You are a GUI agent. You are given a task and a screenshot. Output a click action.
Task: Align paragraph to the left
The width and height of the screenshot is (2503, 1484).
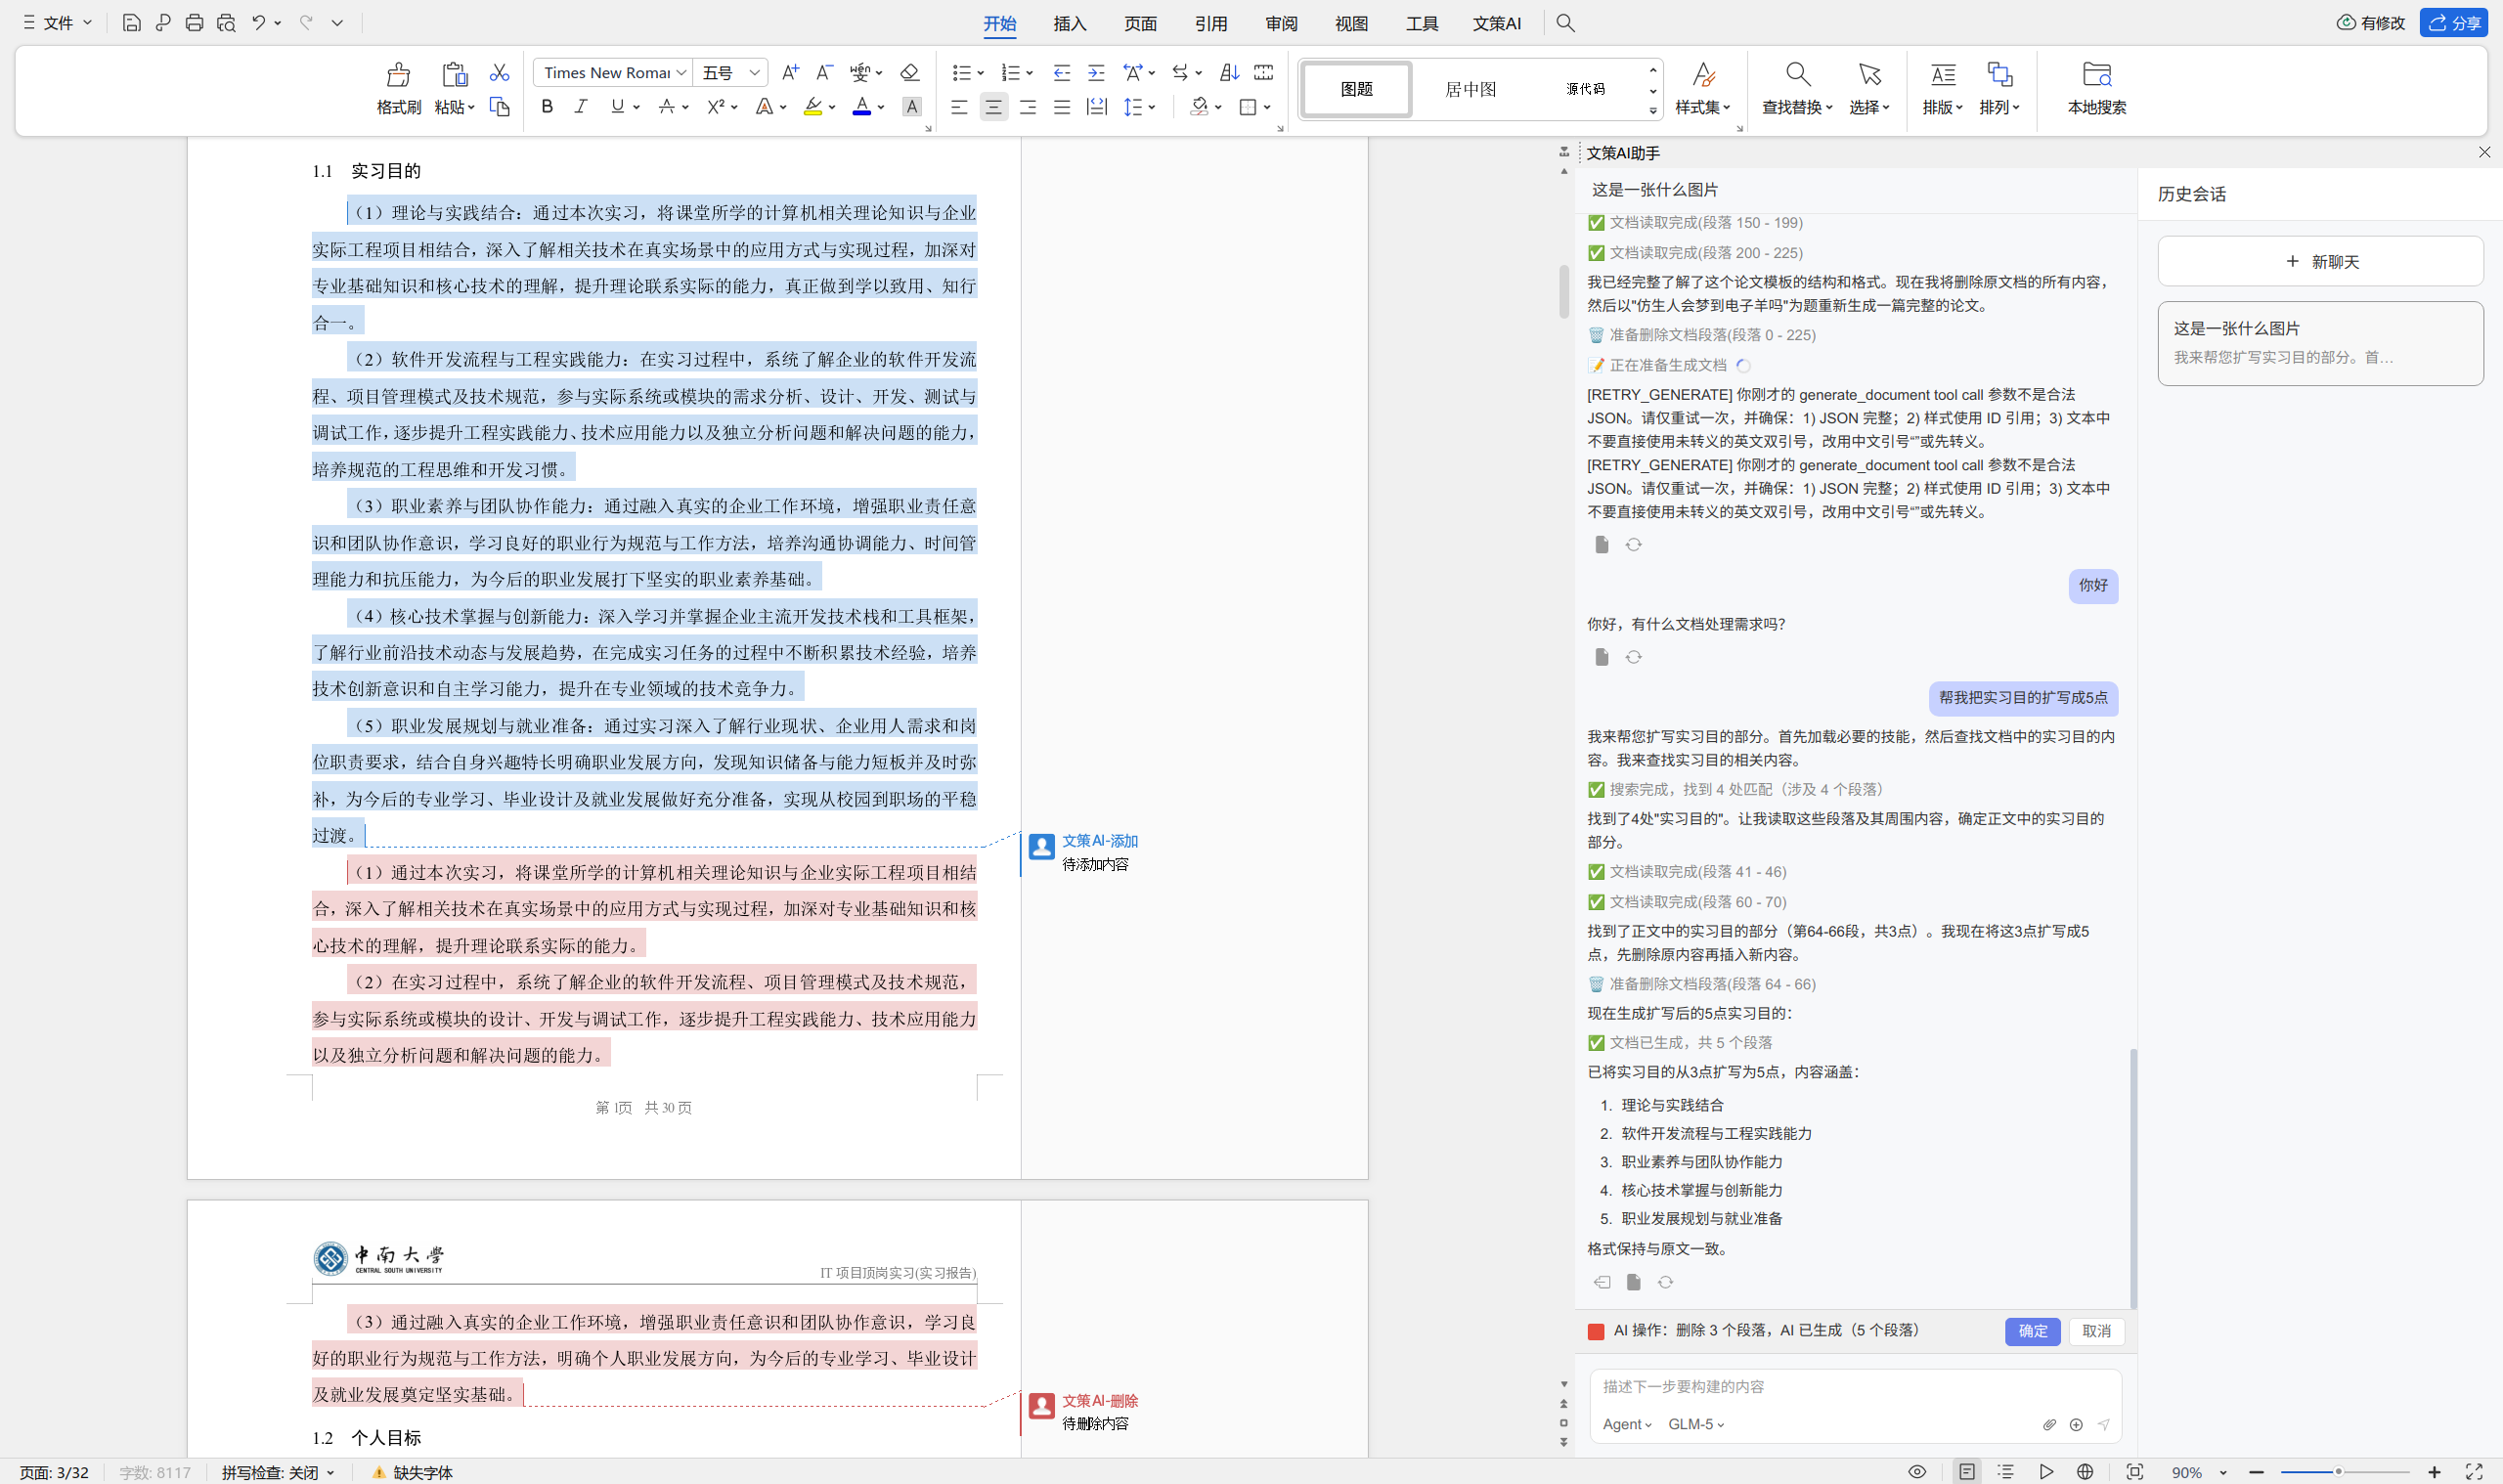[x=959, y=107]
